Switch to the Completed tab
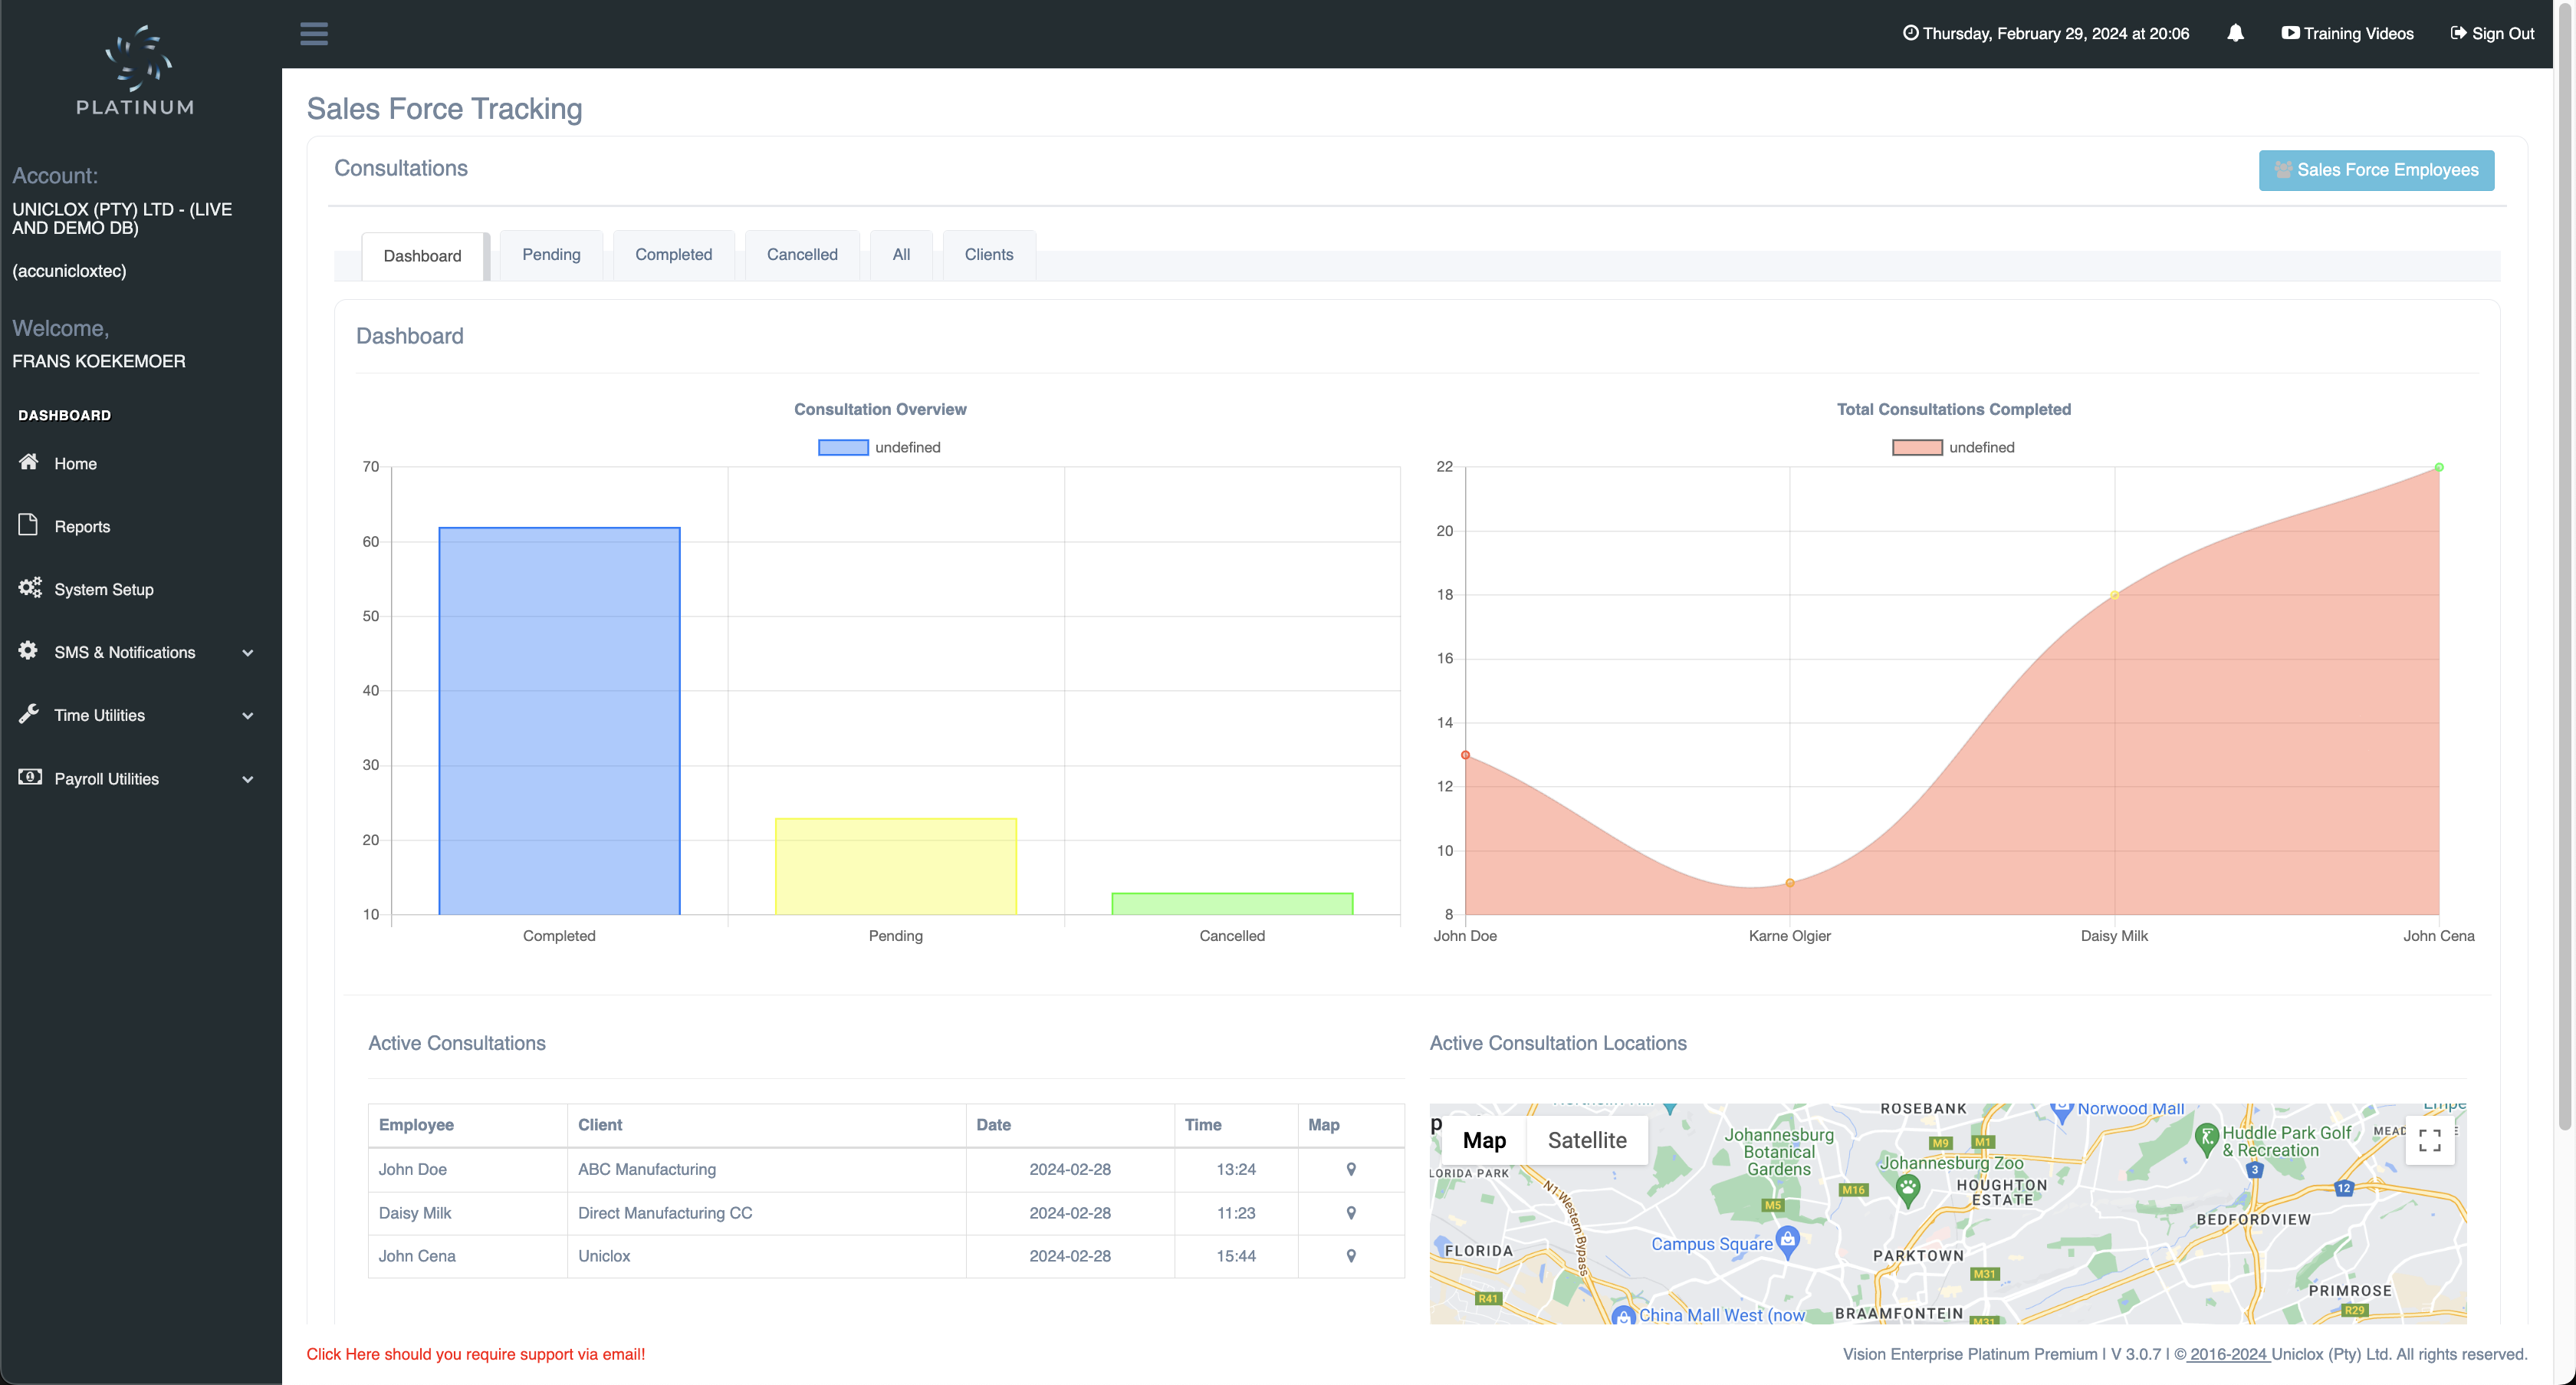This screenshot has width=2576, height=1385. pyautogui.click(x=673, y=255)
